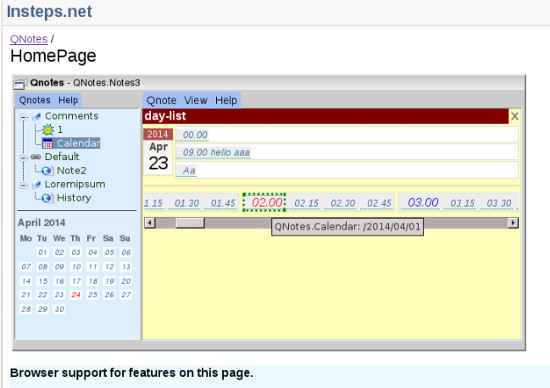Open the Insteps.net site title
Image resolution: width=550 pixels, height=388 pixels.
point(49,11)
